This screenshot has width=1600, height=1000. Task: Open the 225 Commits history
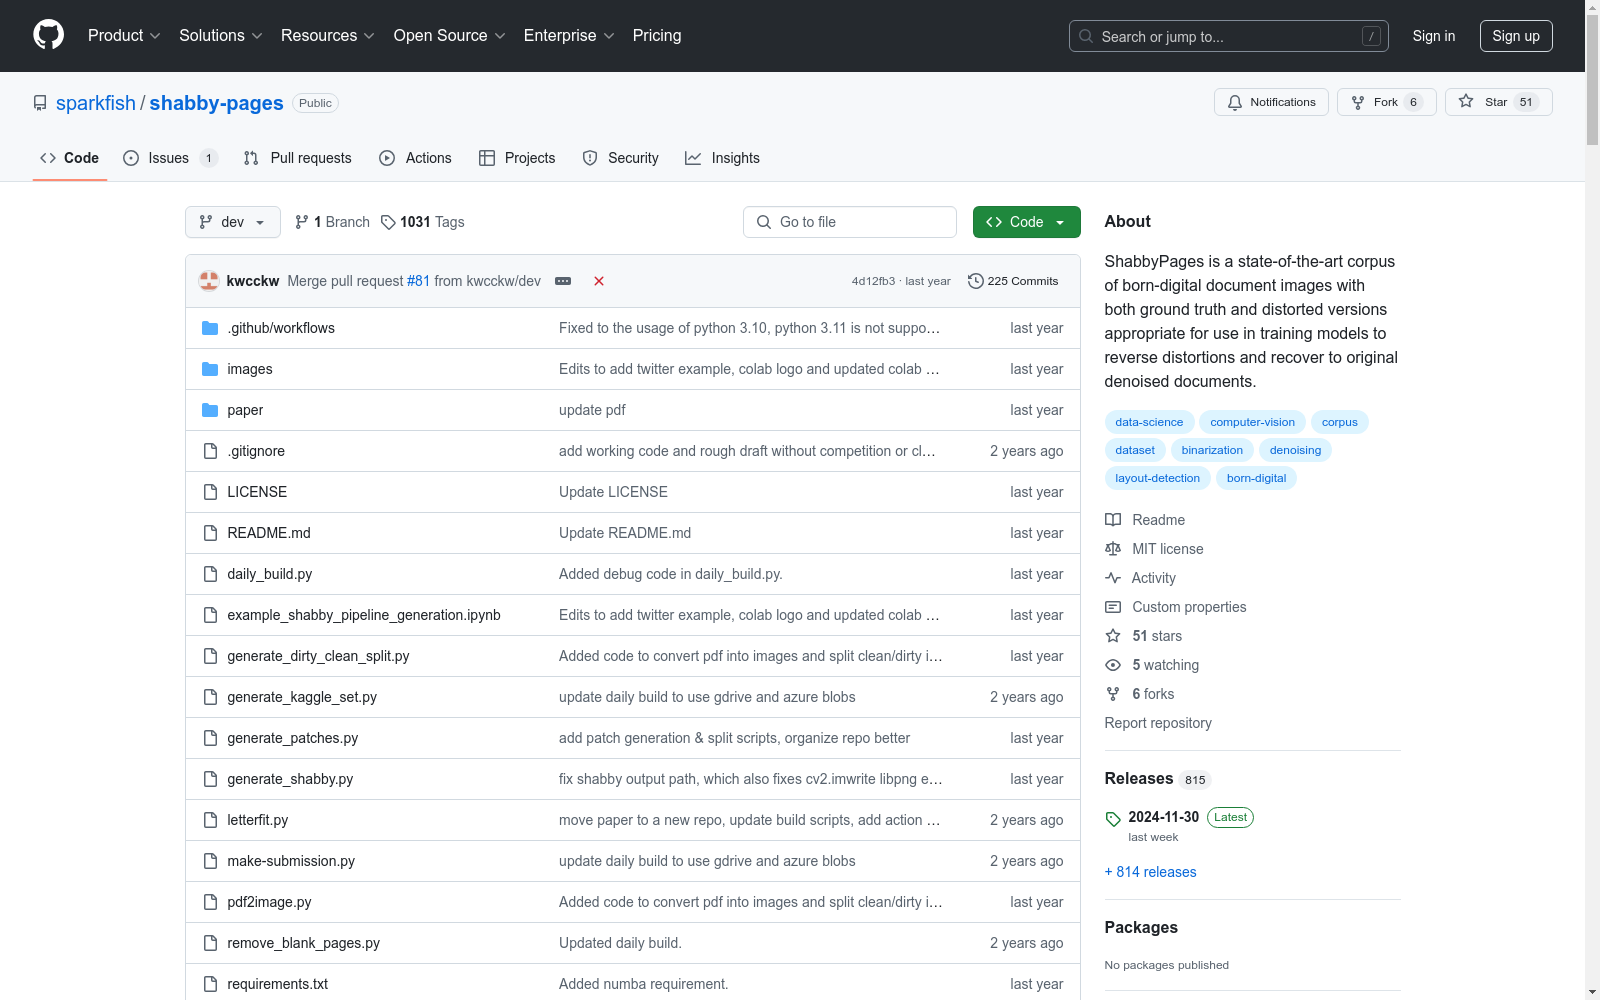(x=1013, y=281)
